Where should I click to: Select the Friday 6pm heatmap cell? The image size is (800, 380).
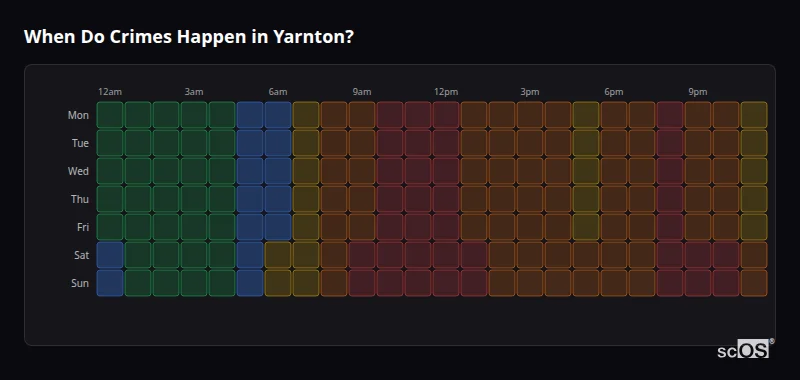click(x=614, y=227)
